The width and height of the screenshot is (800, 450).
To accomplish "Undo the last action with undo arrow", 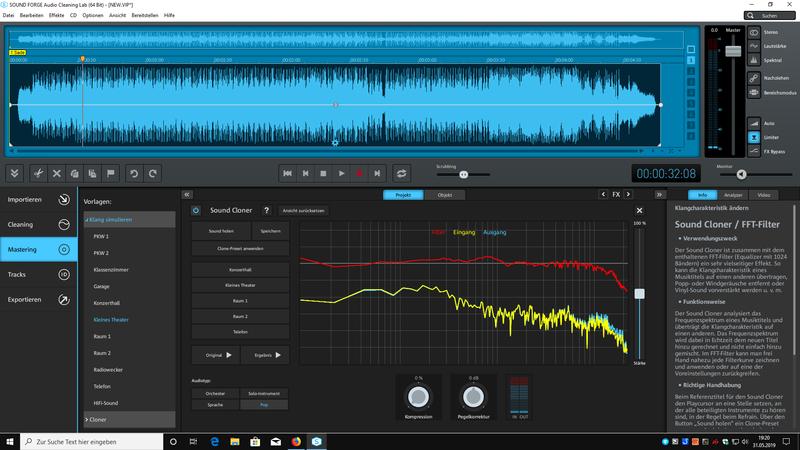I will point(134,173).
